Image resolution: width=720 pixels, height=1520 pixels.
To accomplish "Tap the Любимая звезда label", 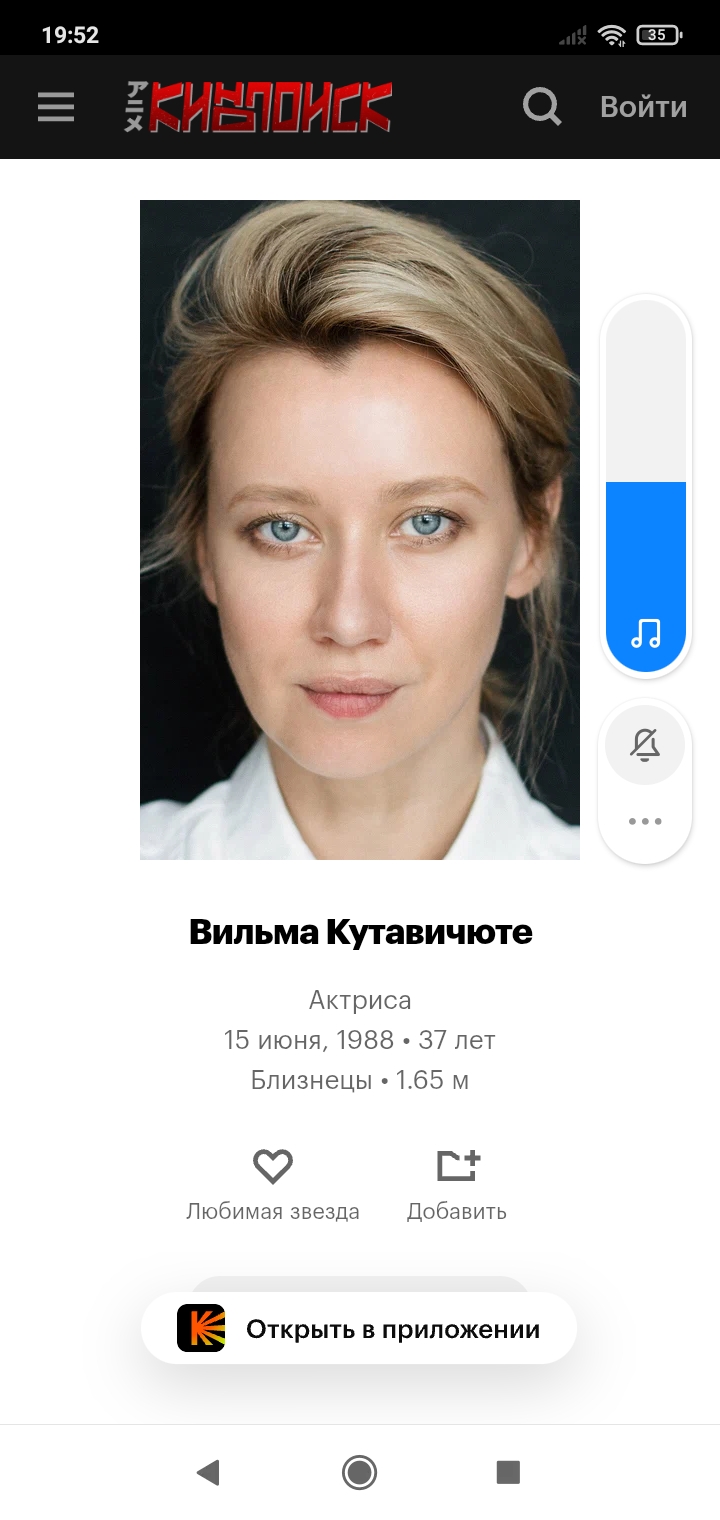I will coord(273,1212).
